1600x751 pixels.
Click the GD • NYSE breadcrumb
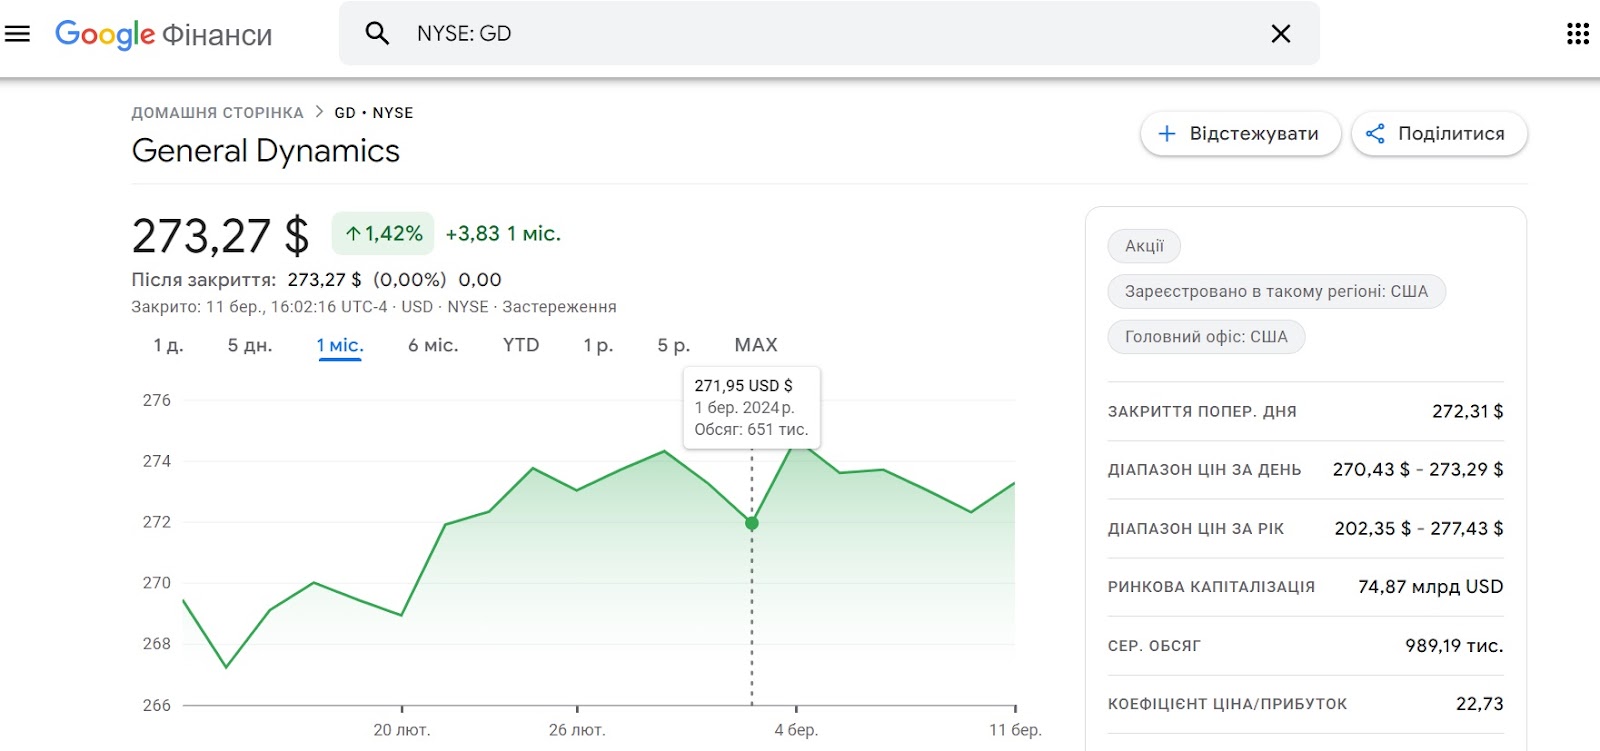[x=373, y=113]
